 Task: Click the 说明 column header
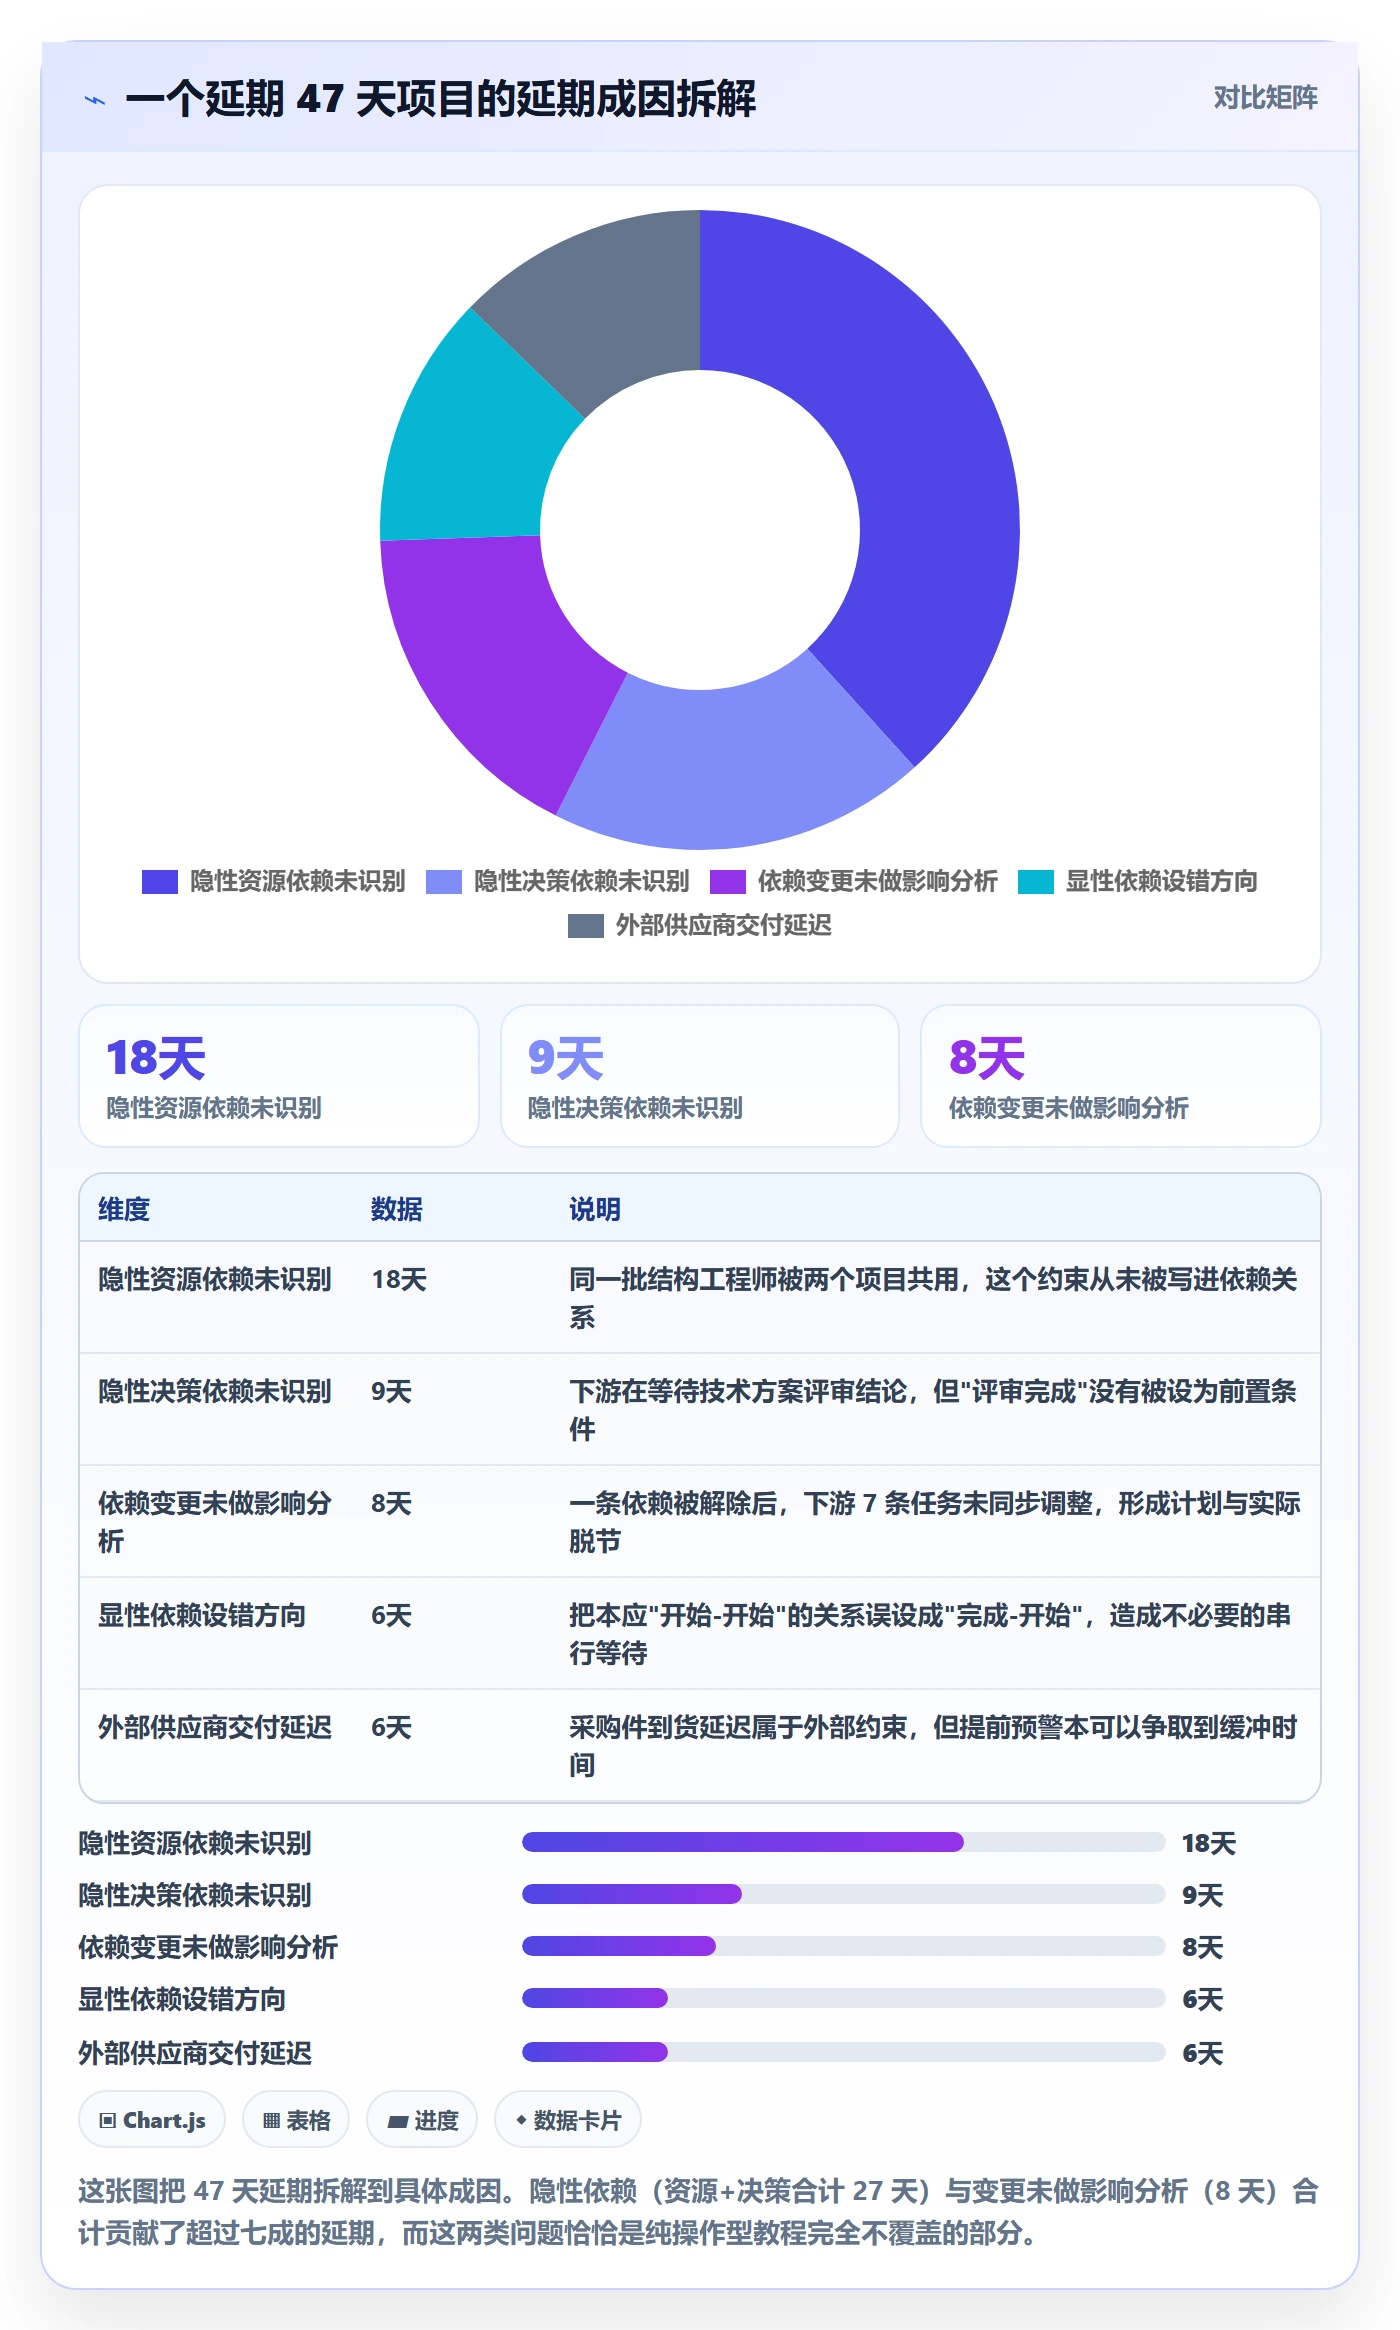tap(595, 1209)
